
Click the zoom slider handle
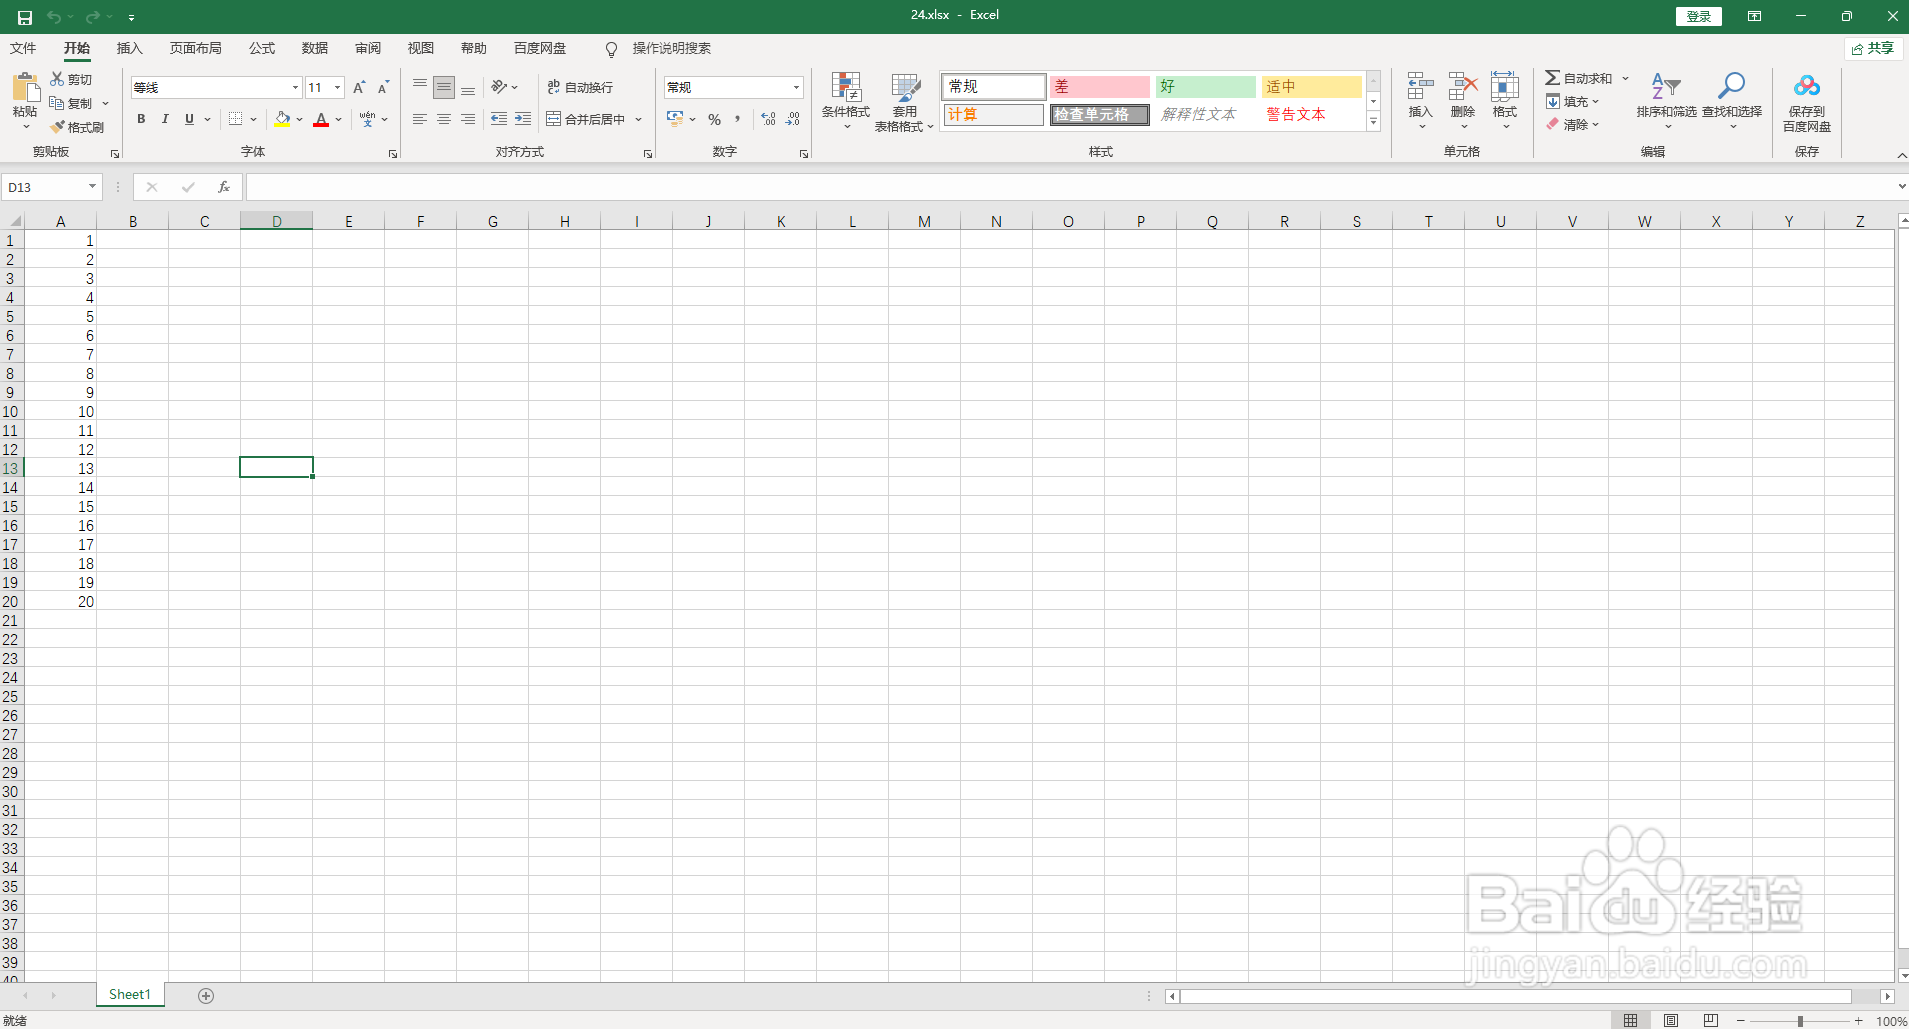pos(1800,1021)
